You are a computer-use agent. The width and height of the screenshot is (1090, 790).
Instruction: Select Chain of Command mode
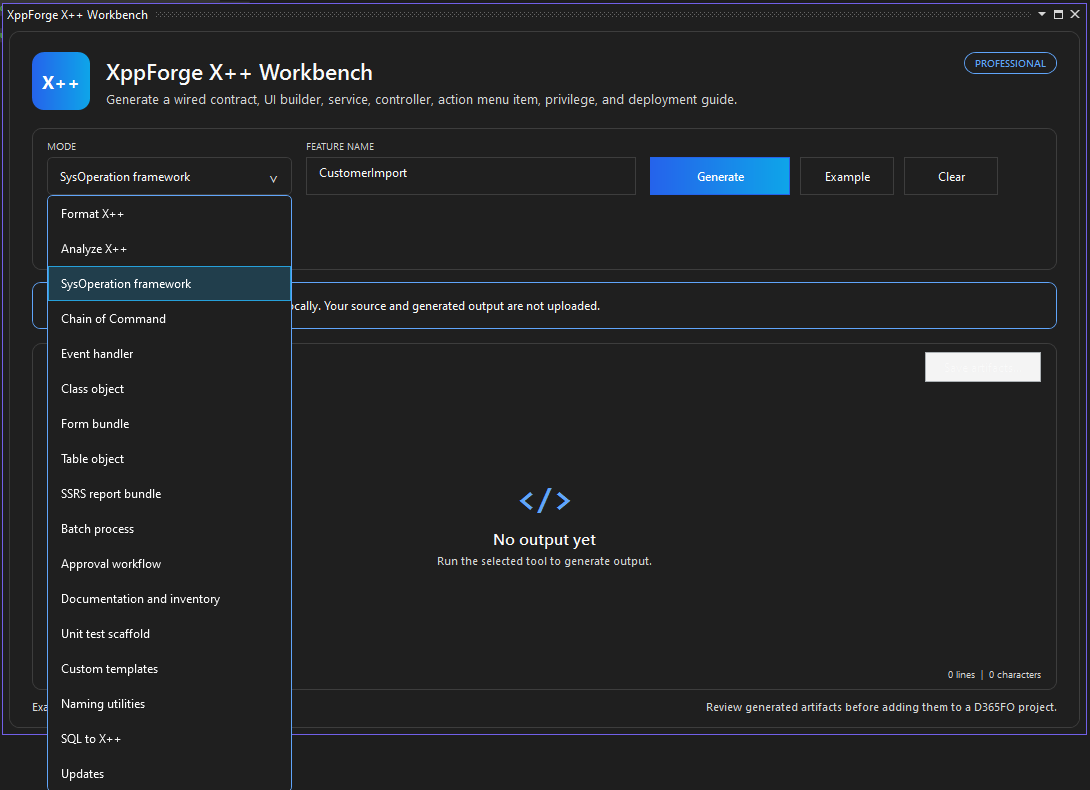[169, 319]
